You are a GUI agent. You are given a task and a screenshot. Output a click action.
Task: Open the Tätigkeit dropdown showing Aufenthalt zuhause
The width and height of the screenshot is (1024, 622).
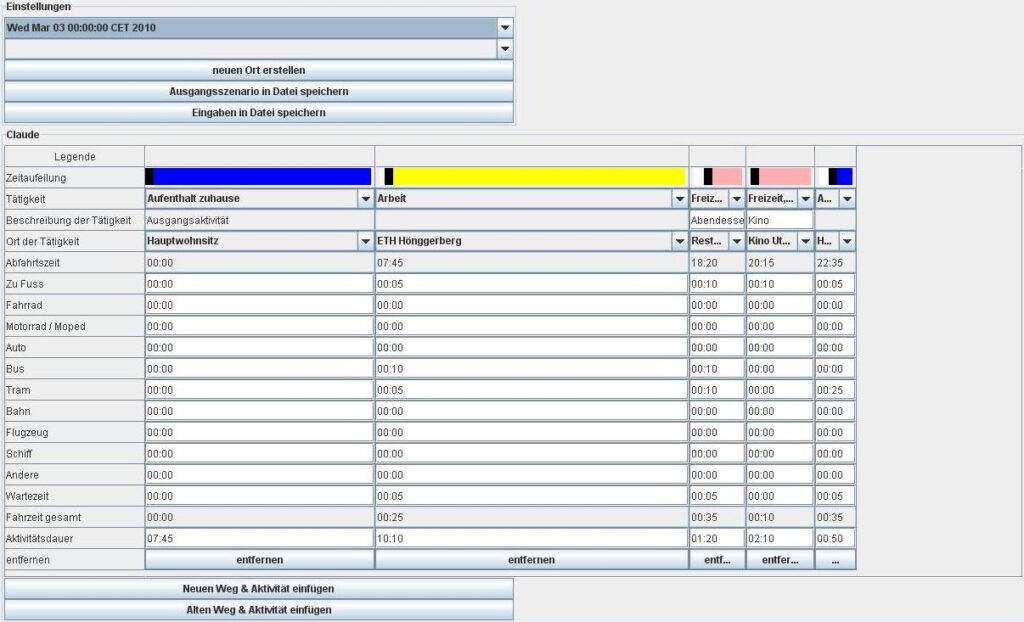pyautogui.click(x=366, y=198)
